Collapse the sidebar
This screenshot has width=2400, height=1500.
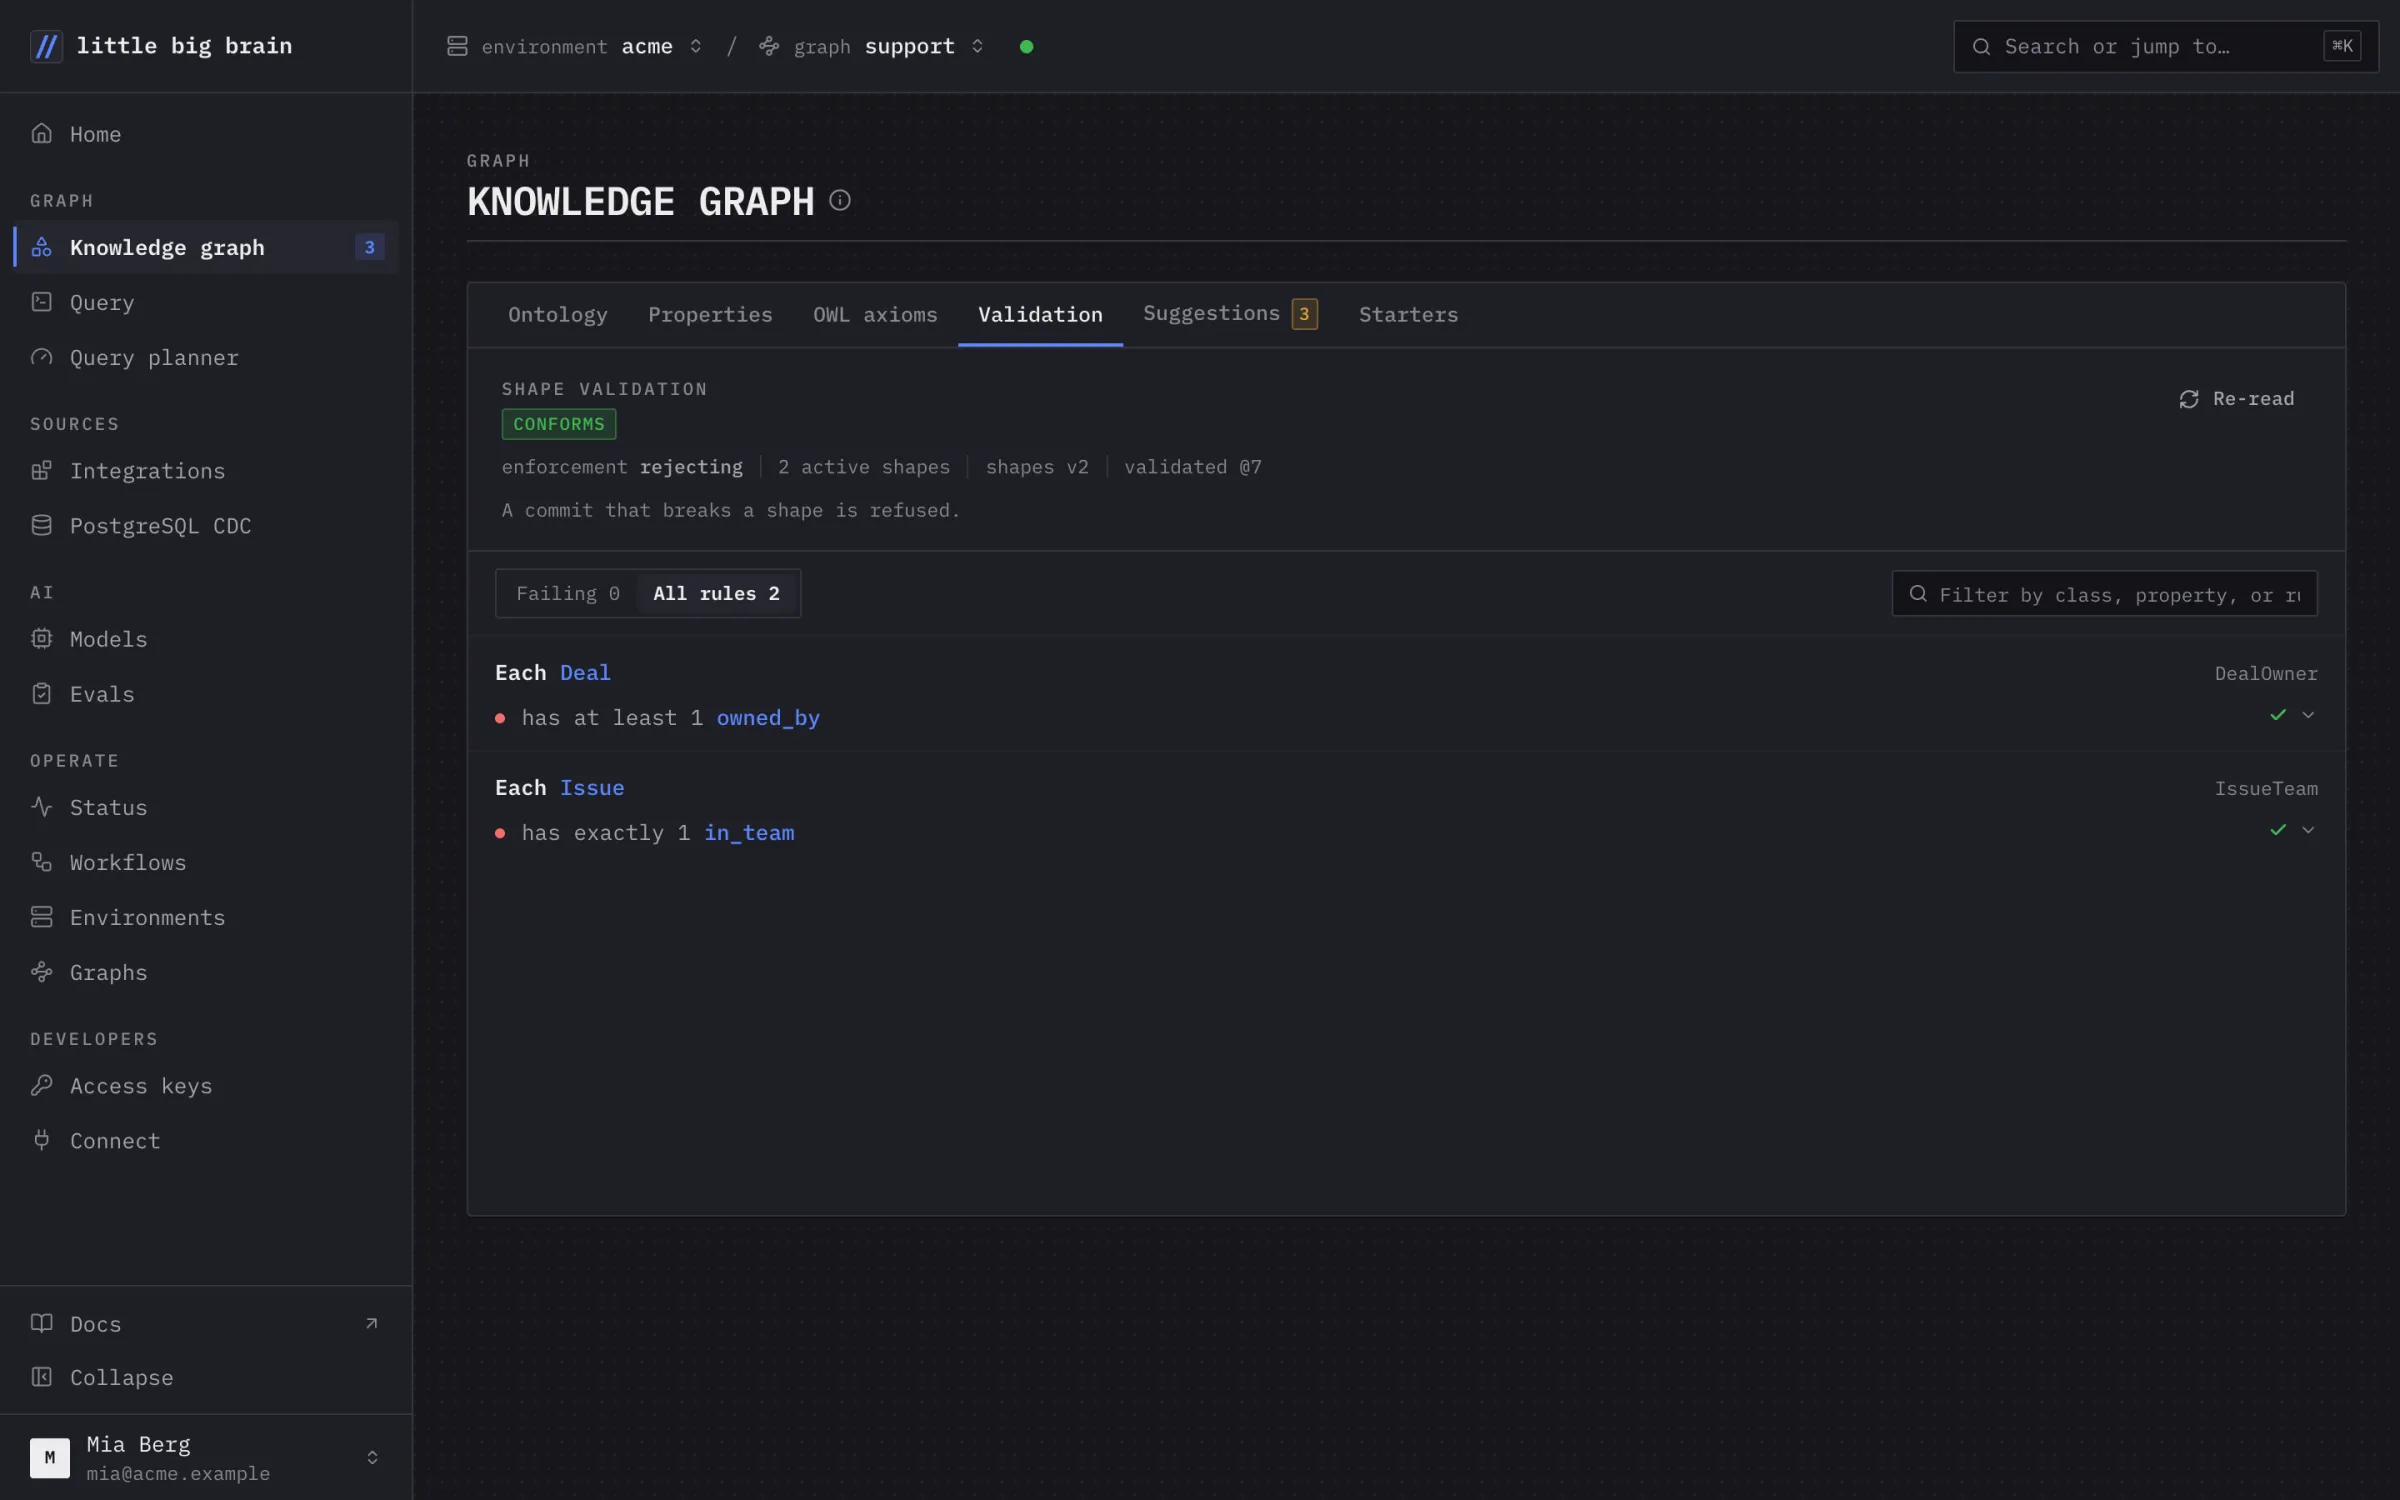pos(206,1377)
